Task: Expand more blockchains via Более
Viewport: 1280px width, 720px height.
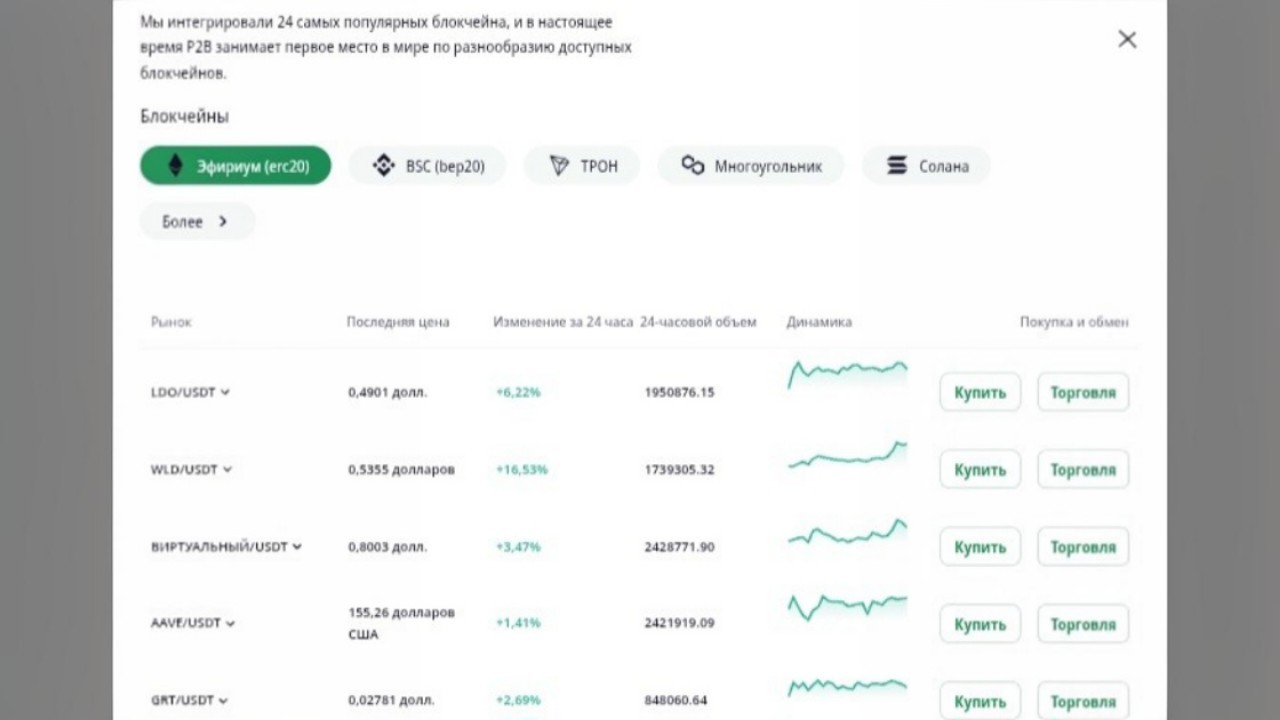Action: (196, 222)
